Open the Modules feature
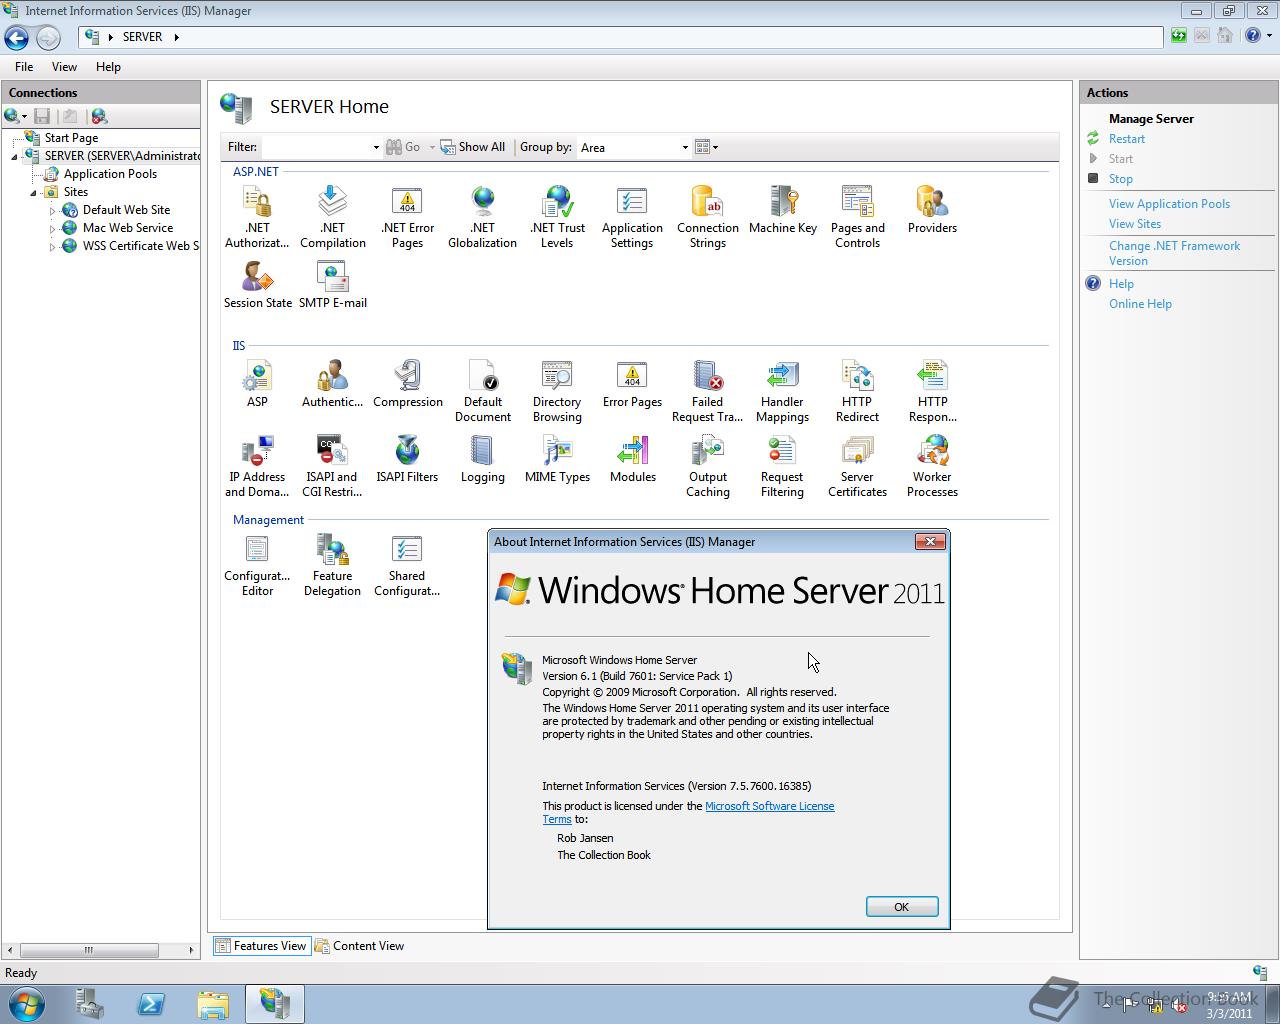 coord(632,459)
